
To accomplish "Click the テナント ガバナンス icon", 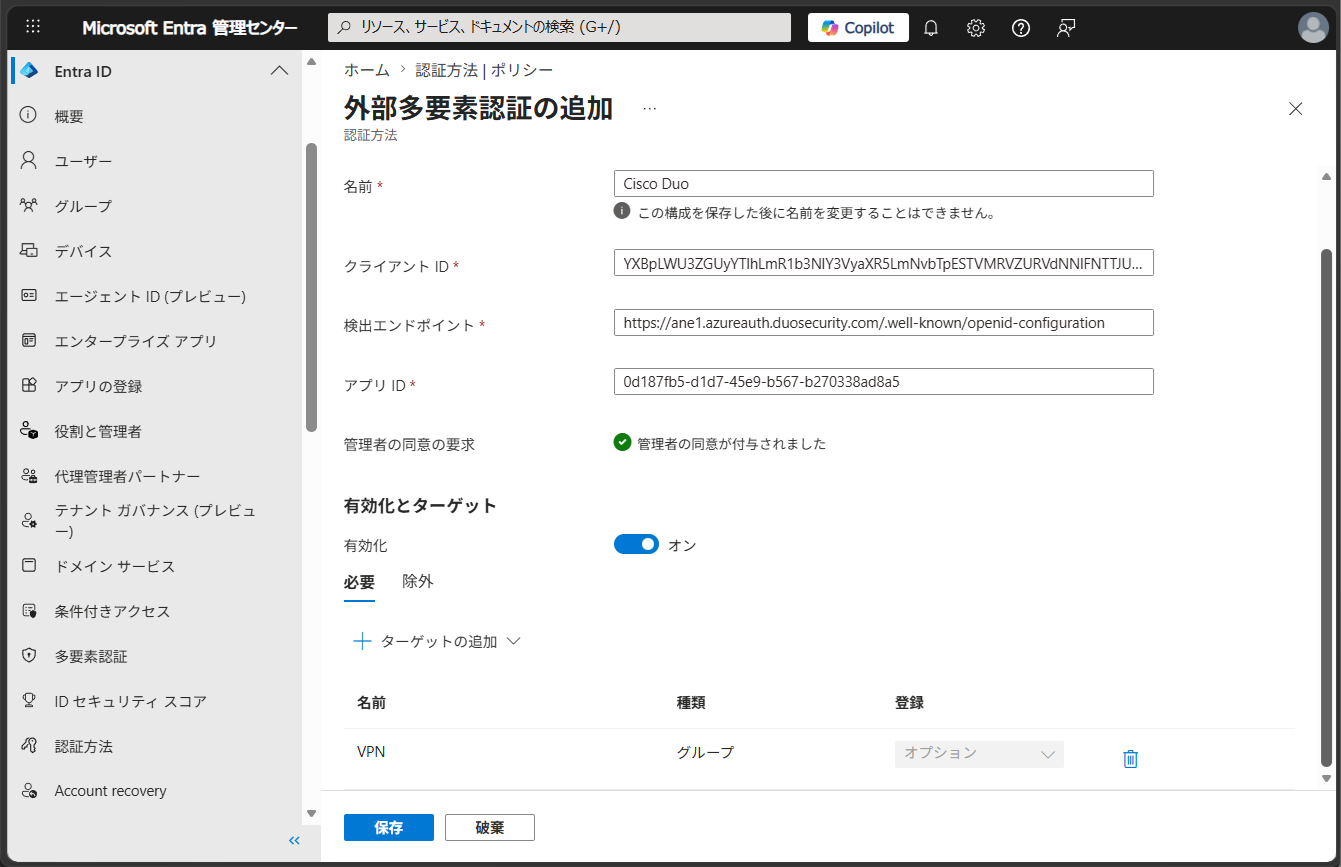I will point(29,521).
